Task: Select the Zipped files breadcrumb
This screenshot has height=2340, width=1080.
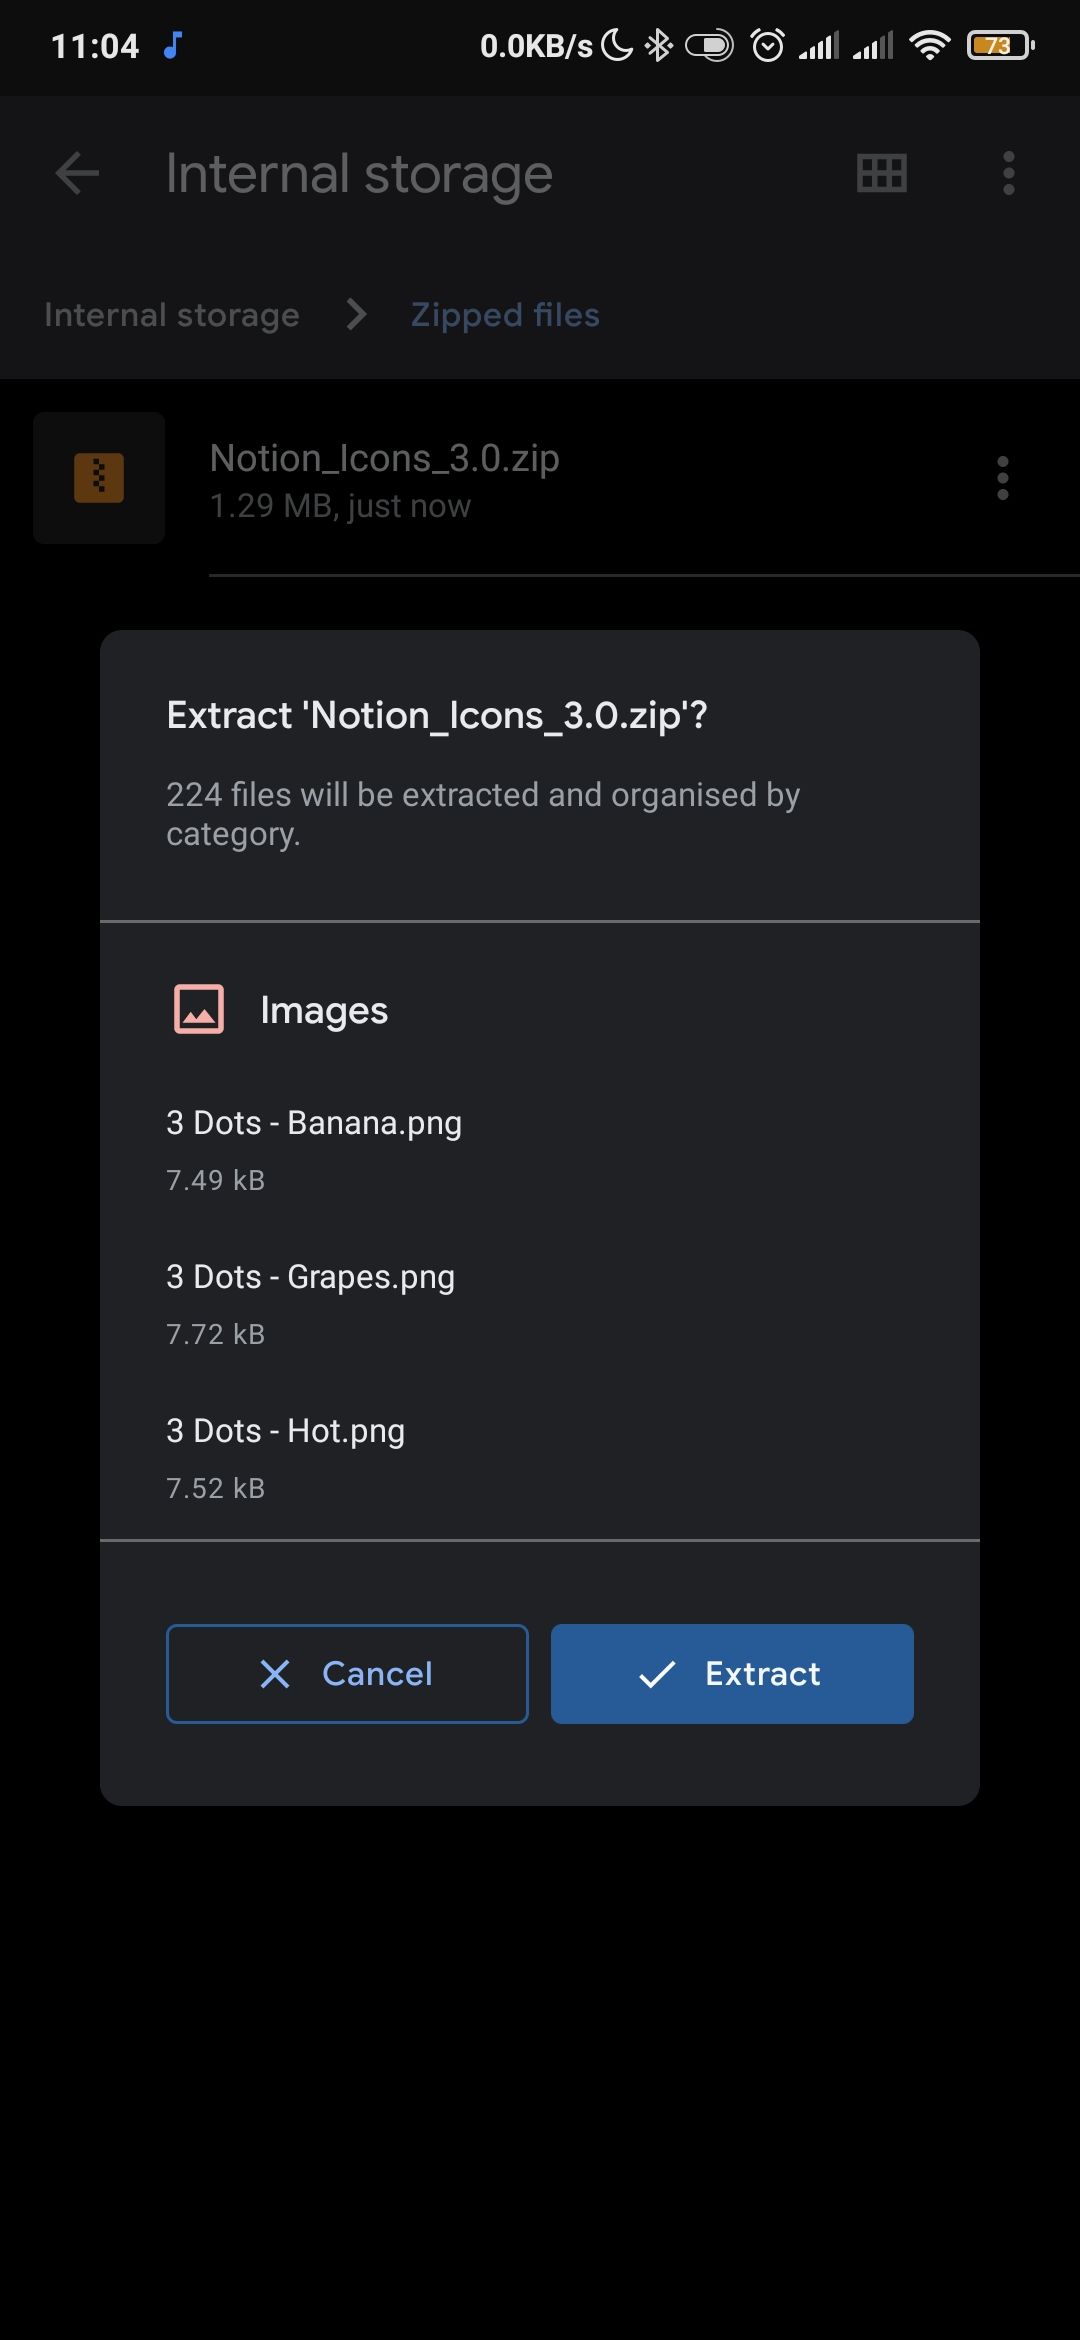Action: 505,315
